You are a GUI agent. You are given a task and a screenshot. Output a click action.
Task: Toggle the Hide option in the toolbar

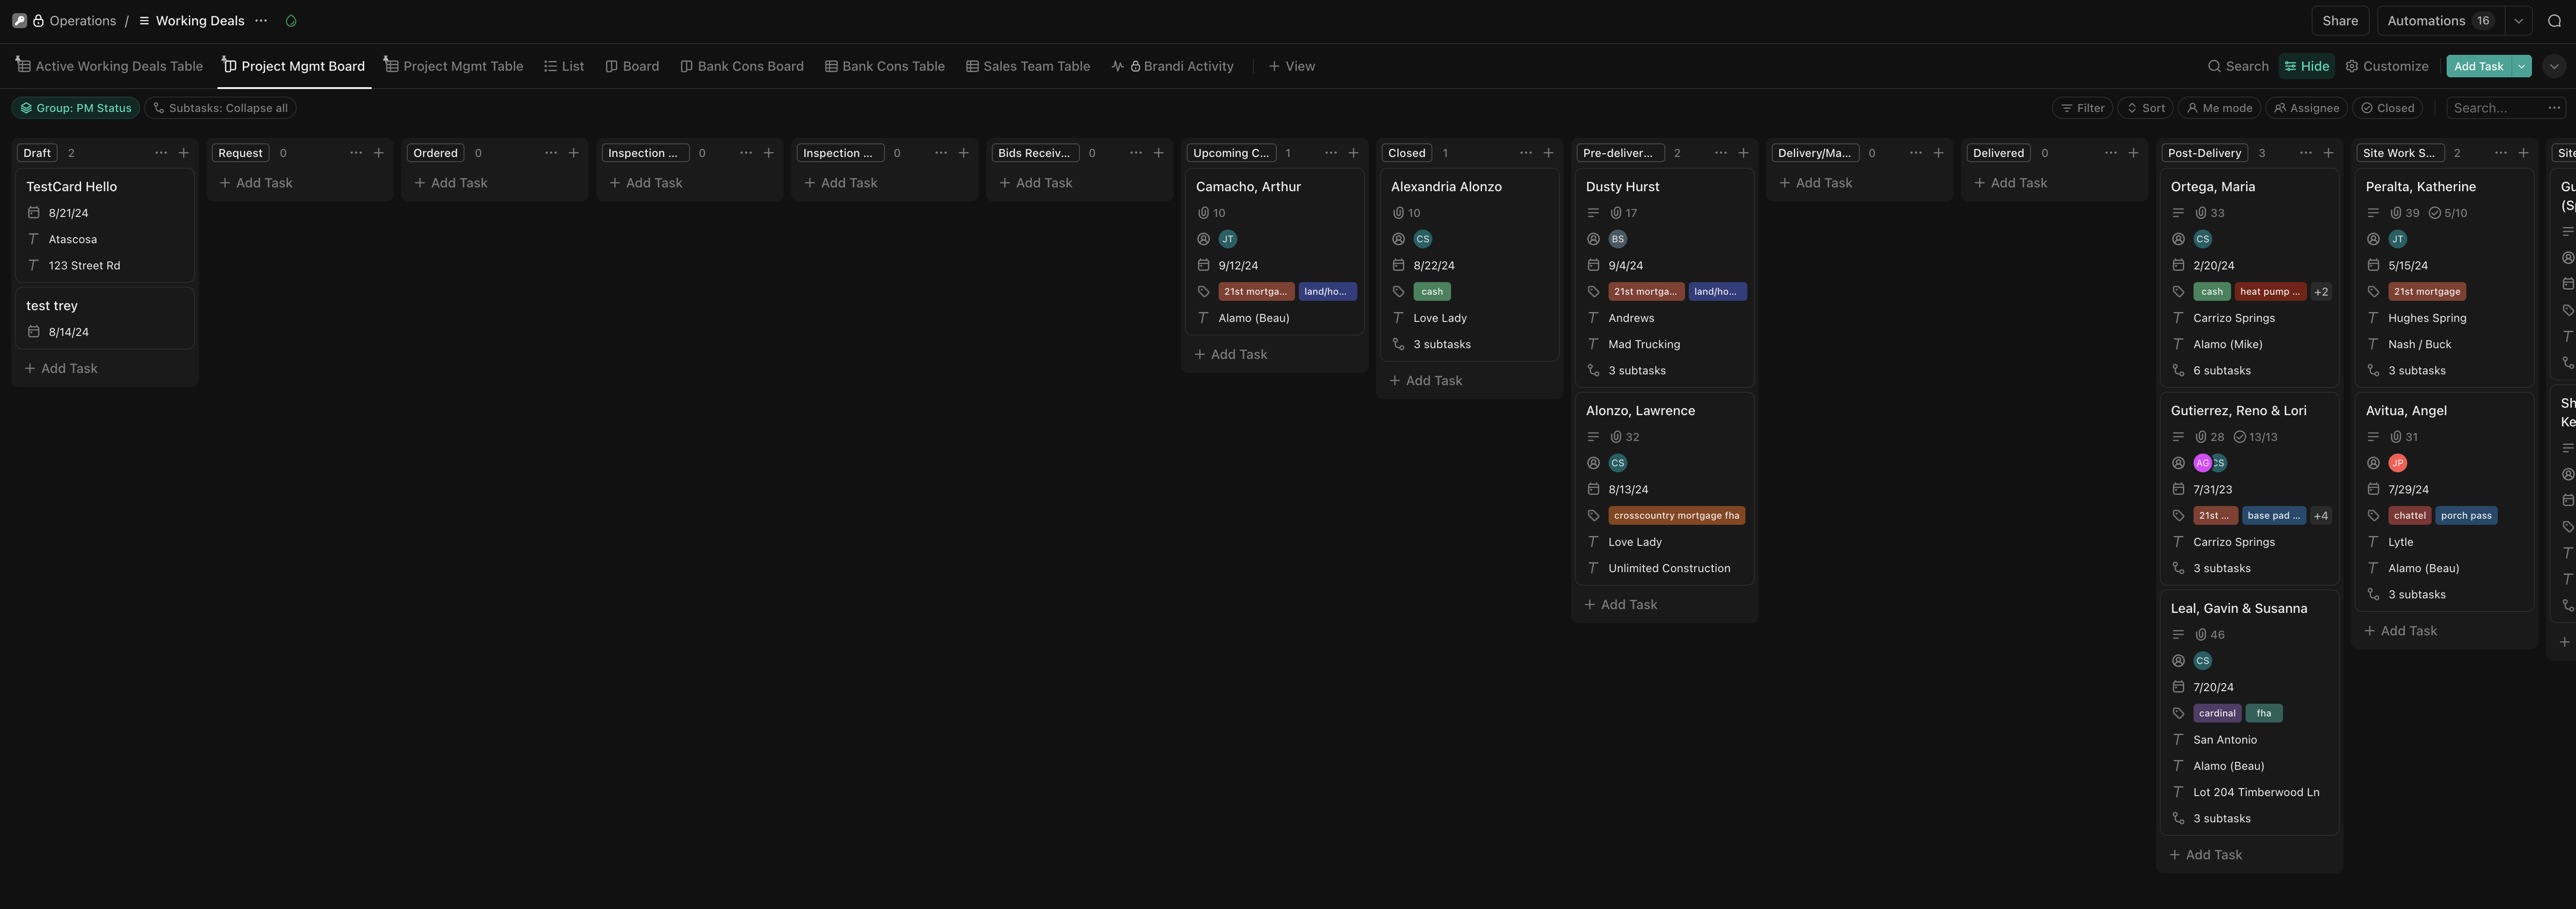click(x=2306, y=66)
